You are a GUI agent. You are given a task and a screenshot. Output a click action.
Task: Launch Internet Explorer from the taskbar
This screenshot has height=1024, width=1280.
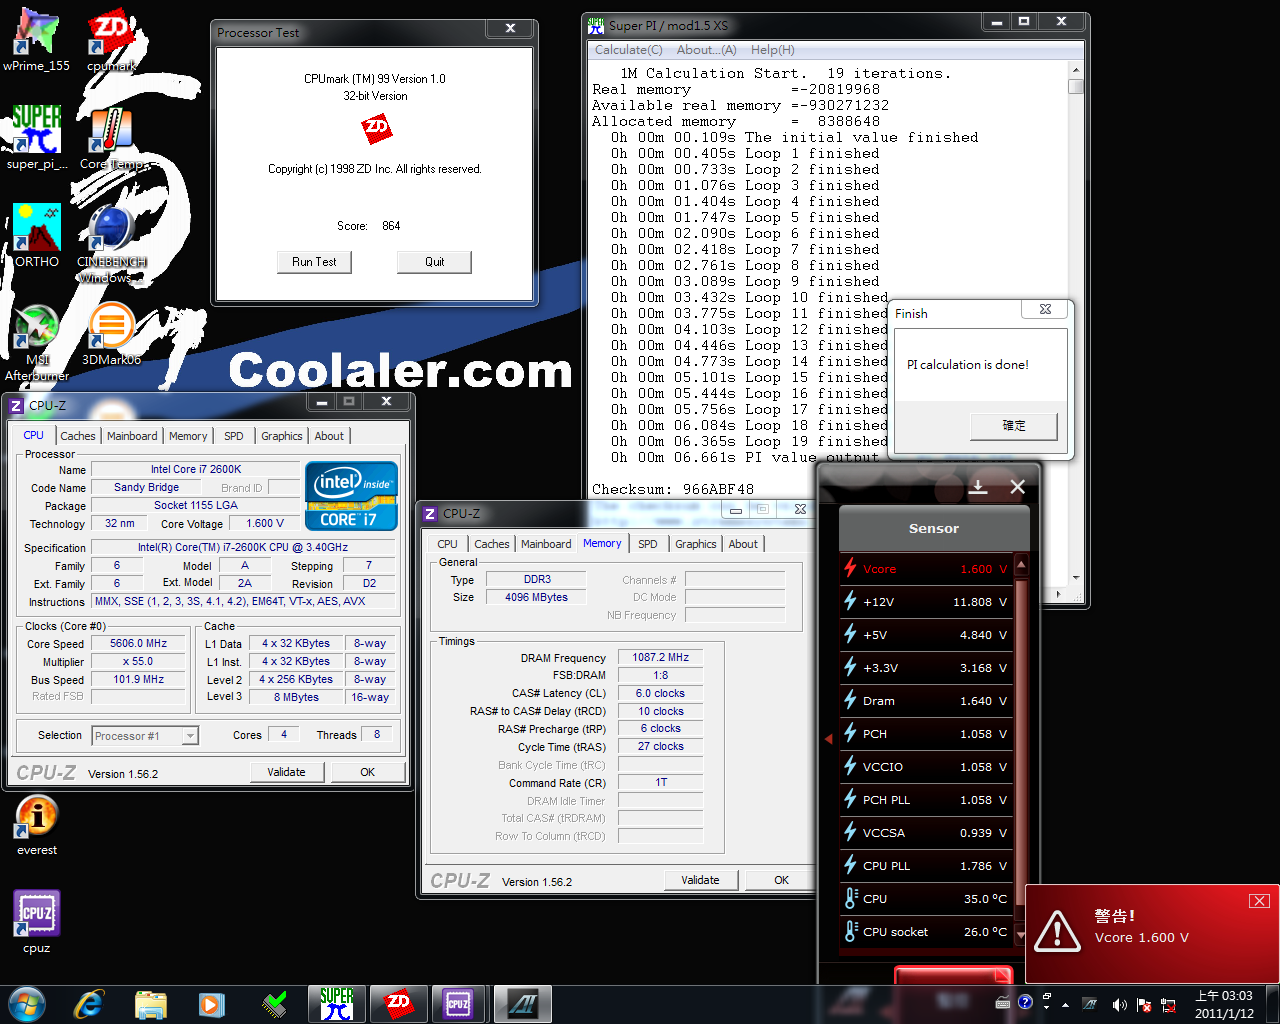(x=88, y=1003)
